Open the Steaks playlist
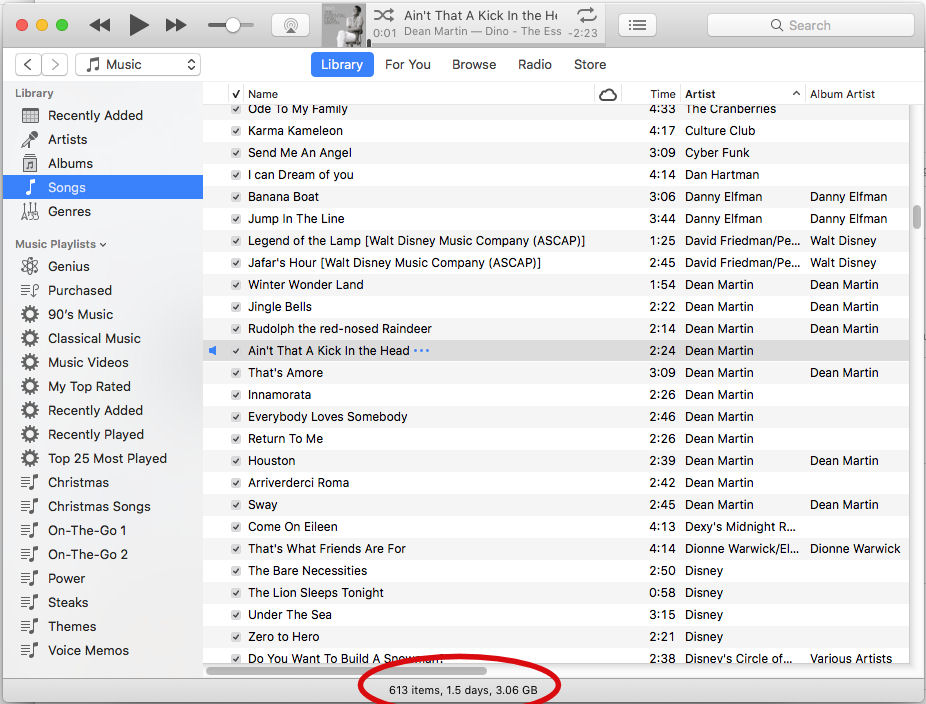 [x=103, y=602]
